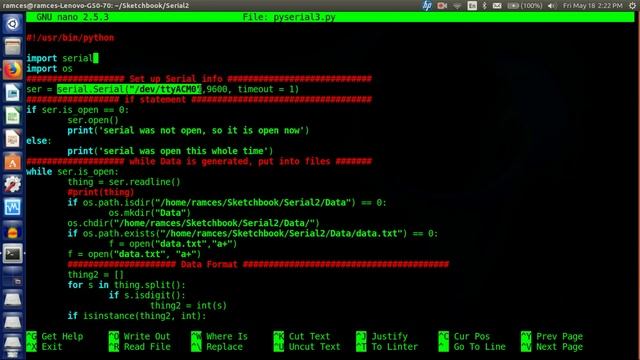Open the keyboard language indicator

[472, 5]
